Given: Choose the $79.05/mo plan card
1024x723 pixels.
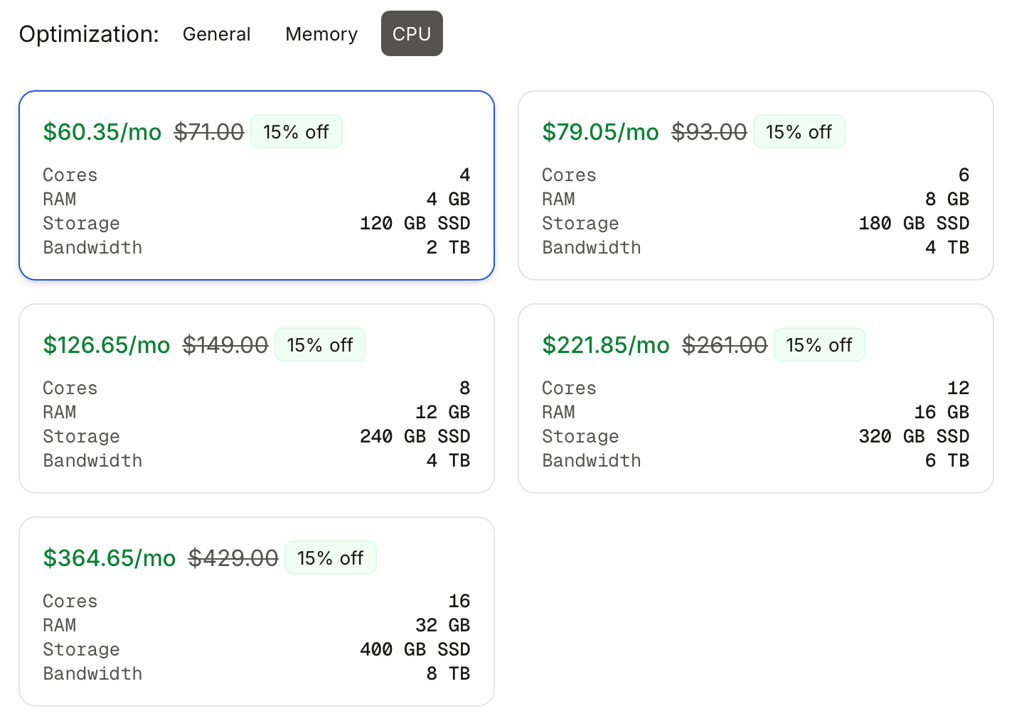Looking at the screenshot, I should [x=756, y=185].
